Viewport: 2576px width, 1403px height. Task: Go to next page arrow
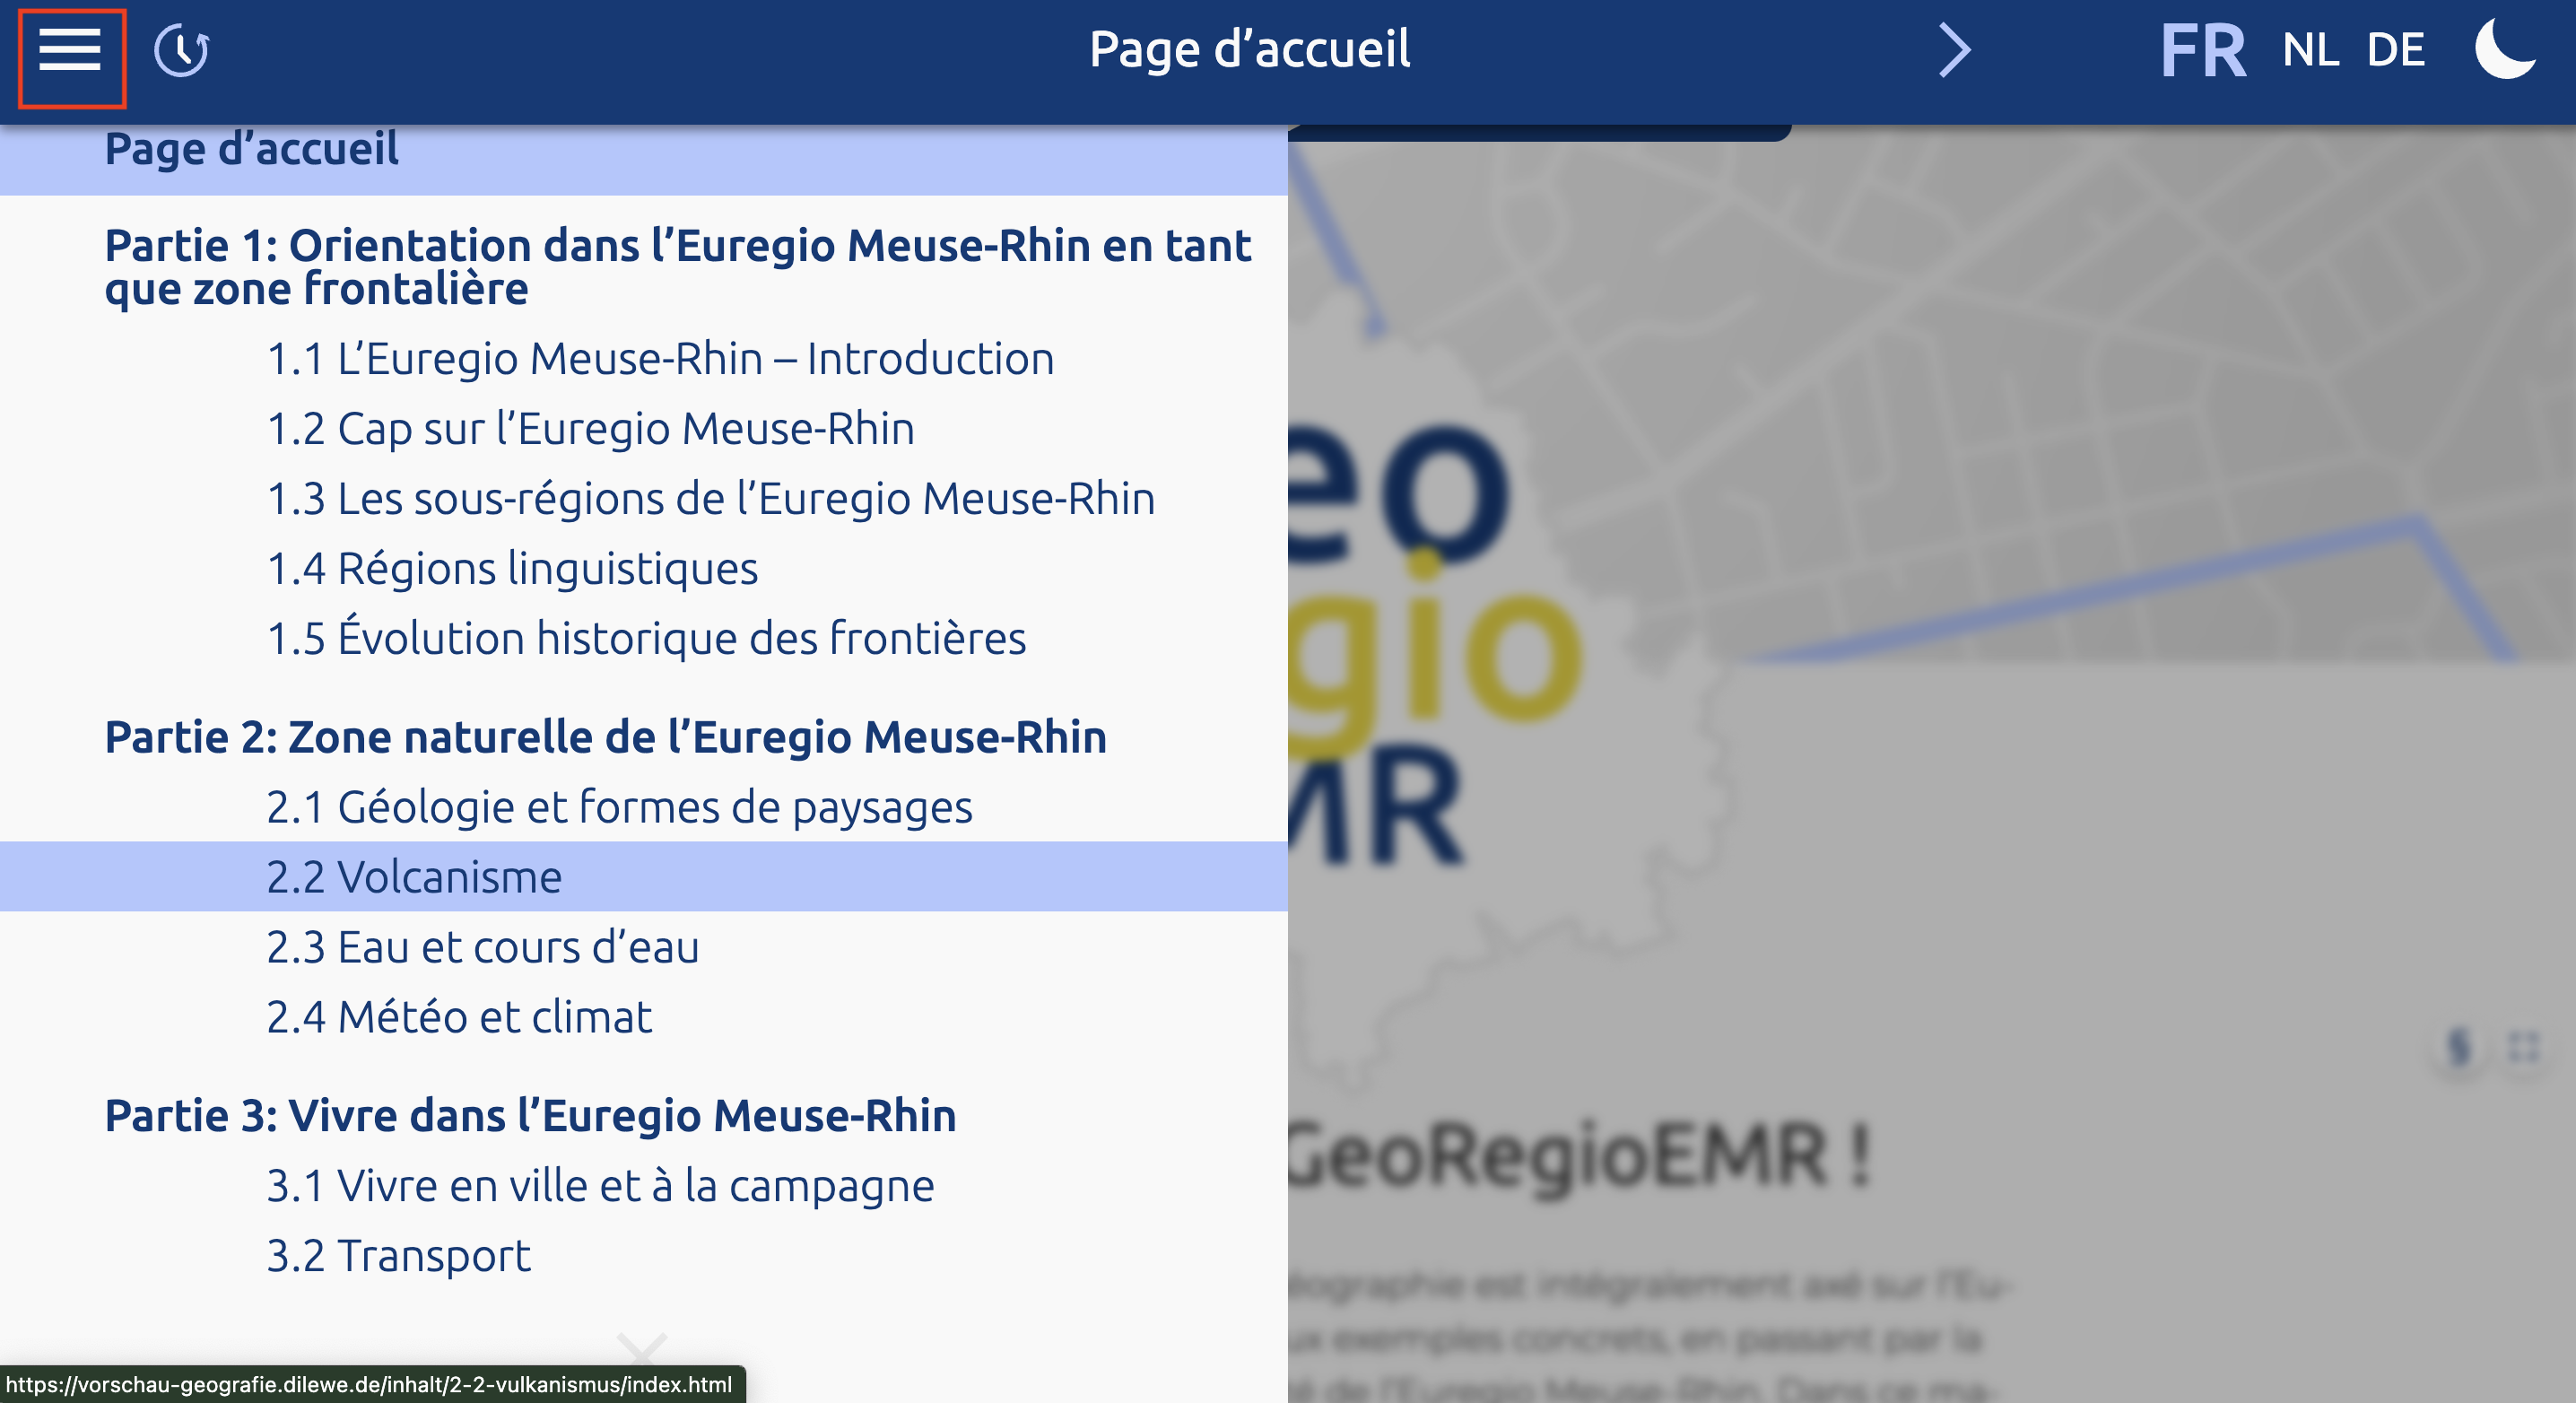1954,51
